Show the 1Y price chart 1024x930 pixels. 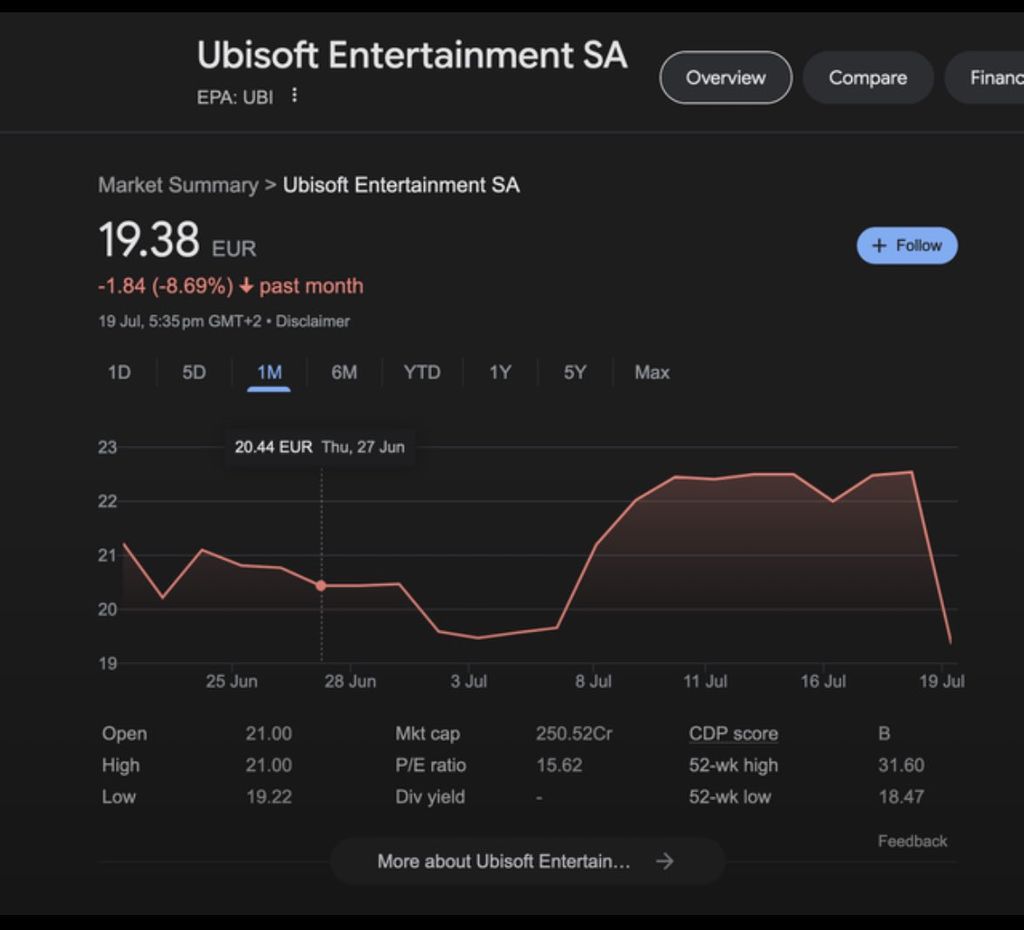[500, 372]
